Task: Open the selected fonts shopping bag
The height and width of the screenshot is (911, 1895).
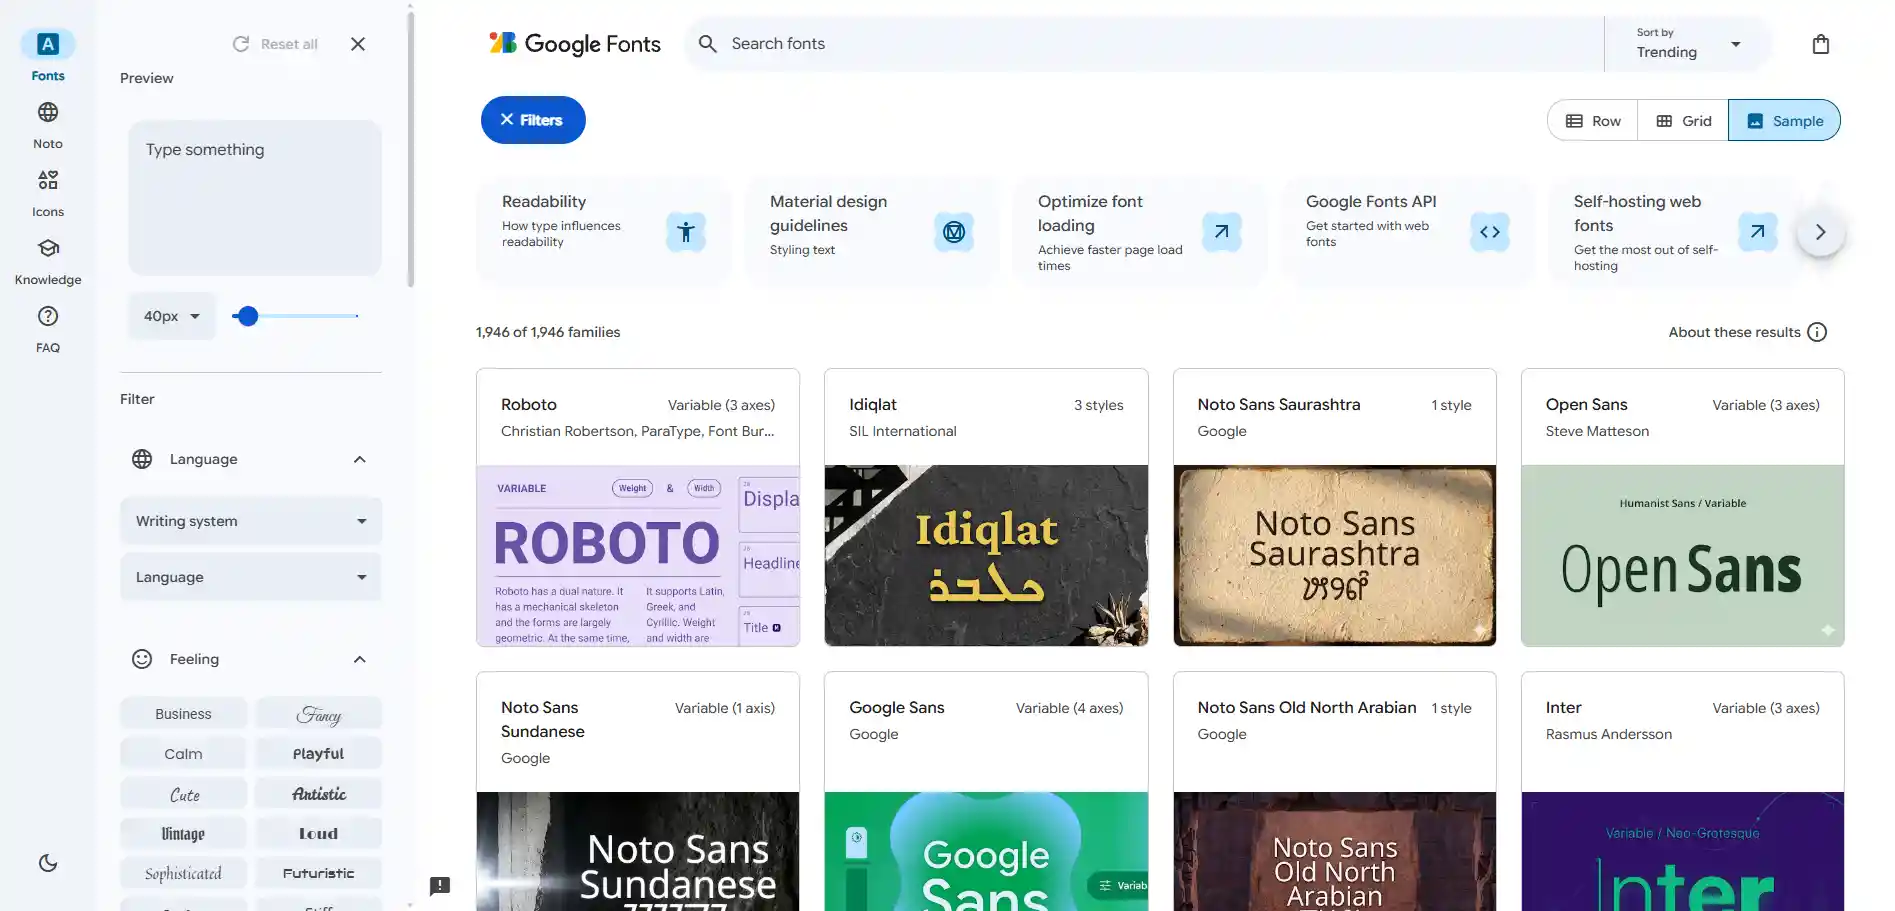Action: (x=1821, y=44)
